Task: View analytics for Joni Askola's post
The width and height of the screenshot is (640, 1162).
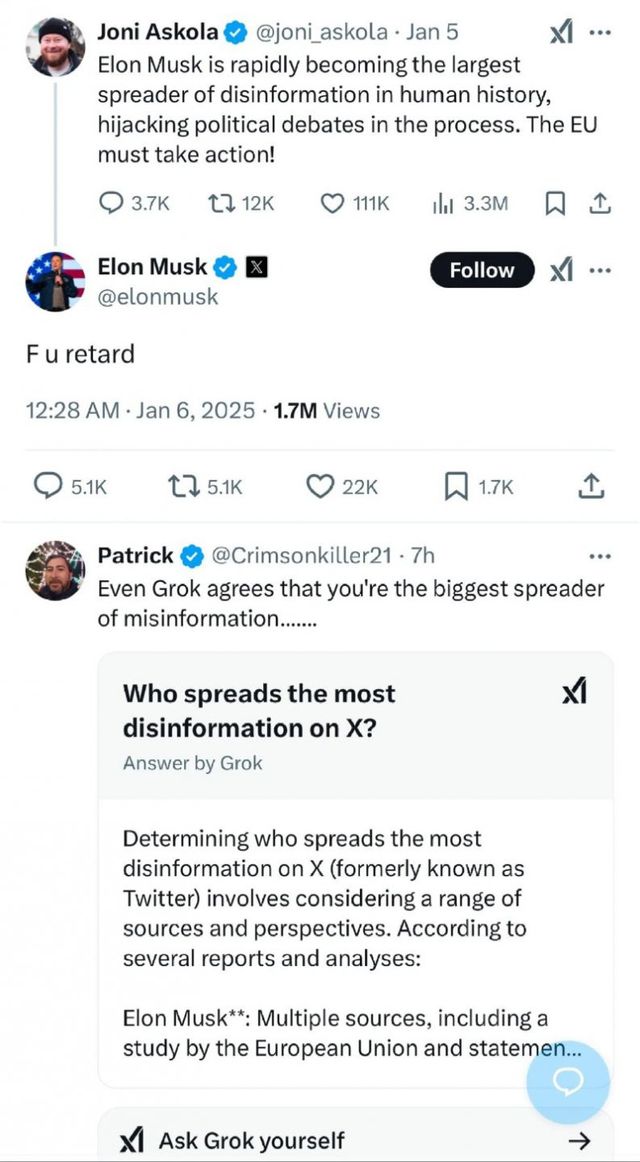Action: tap(443, 203)
